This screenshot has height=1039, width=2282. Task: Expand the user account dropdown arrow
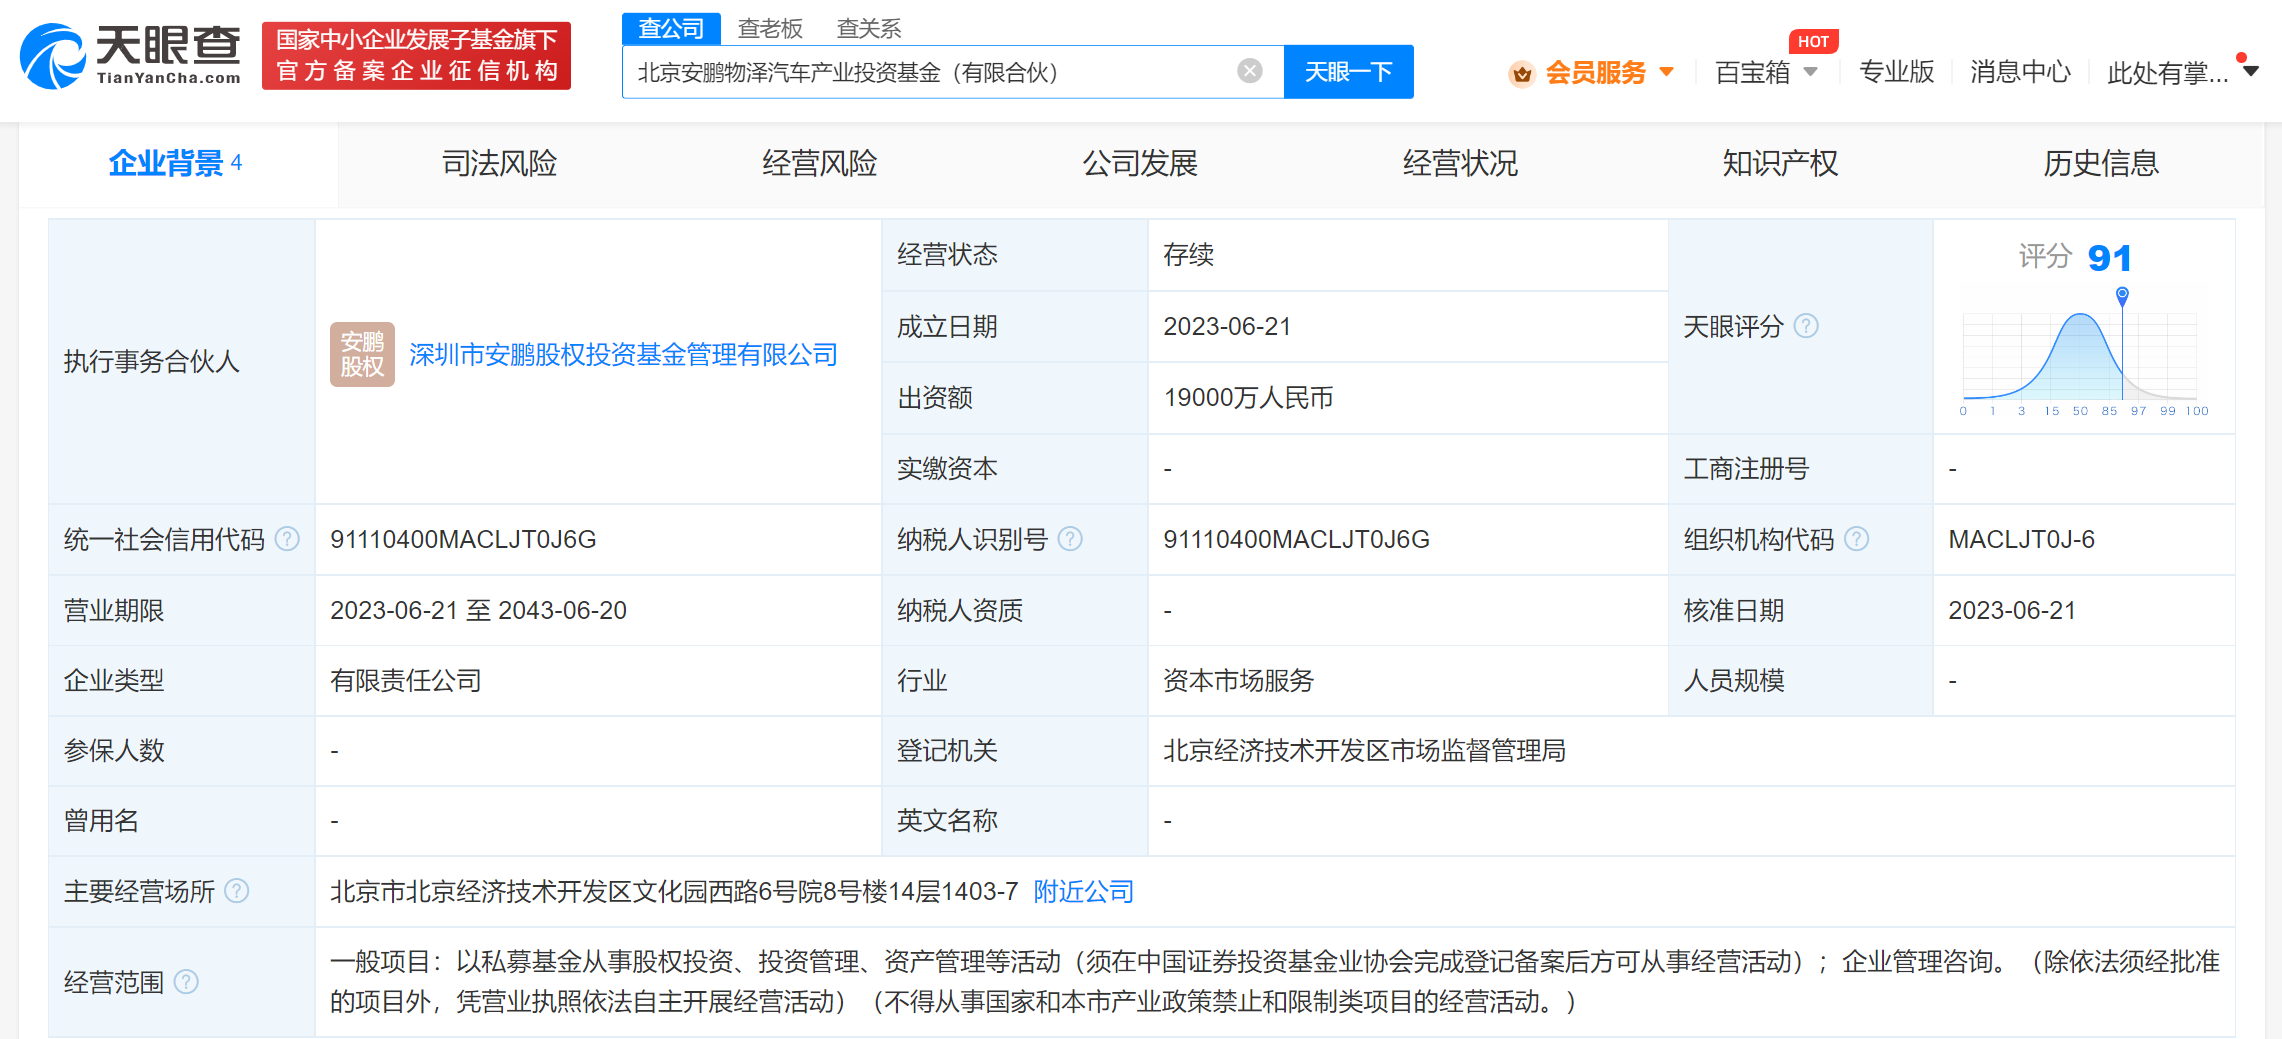coord(2251,71)
